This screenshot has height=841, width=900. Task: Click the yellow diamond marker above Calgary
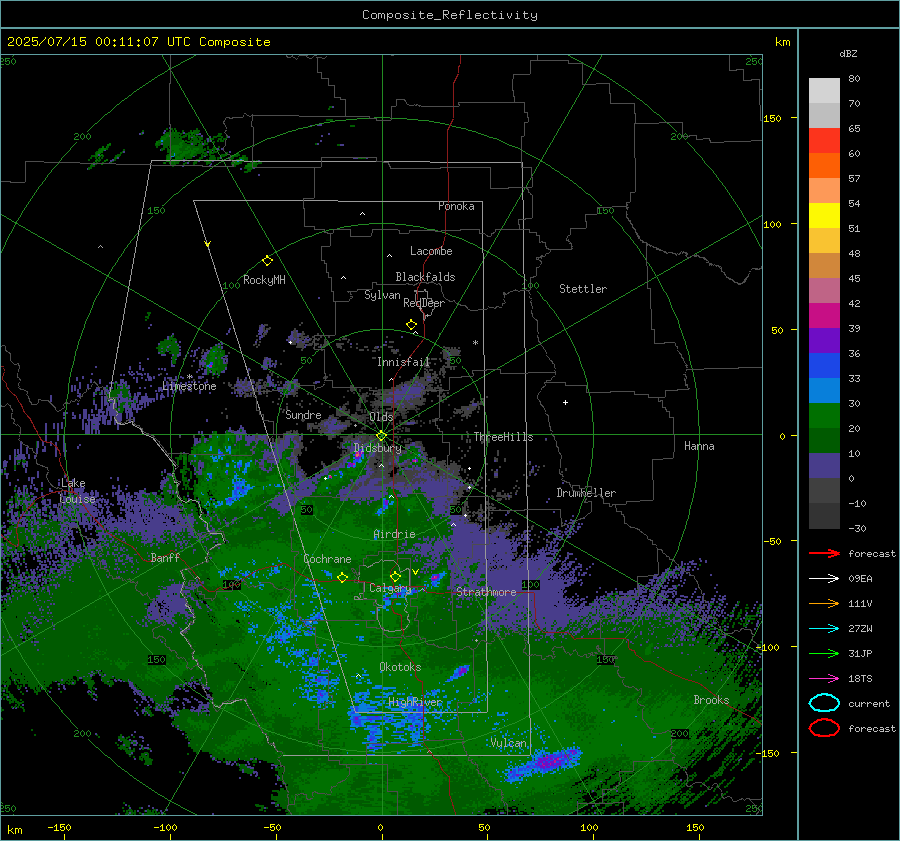(395, 576)
